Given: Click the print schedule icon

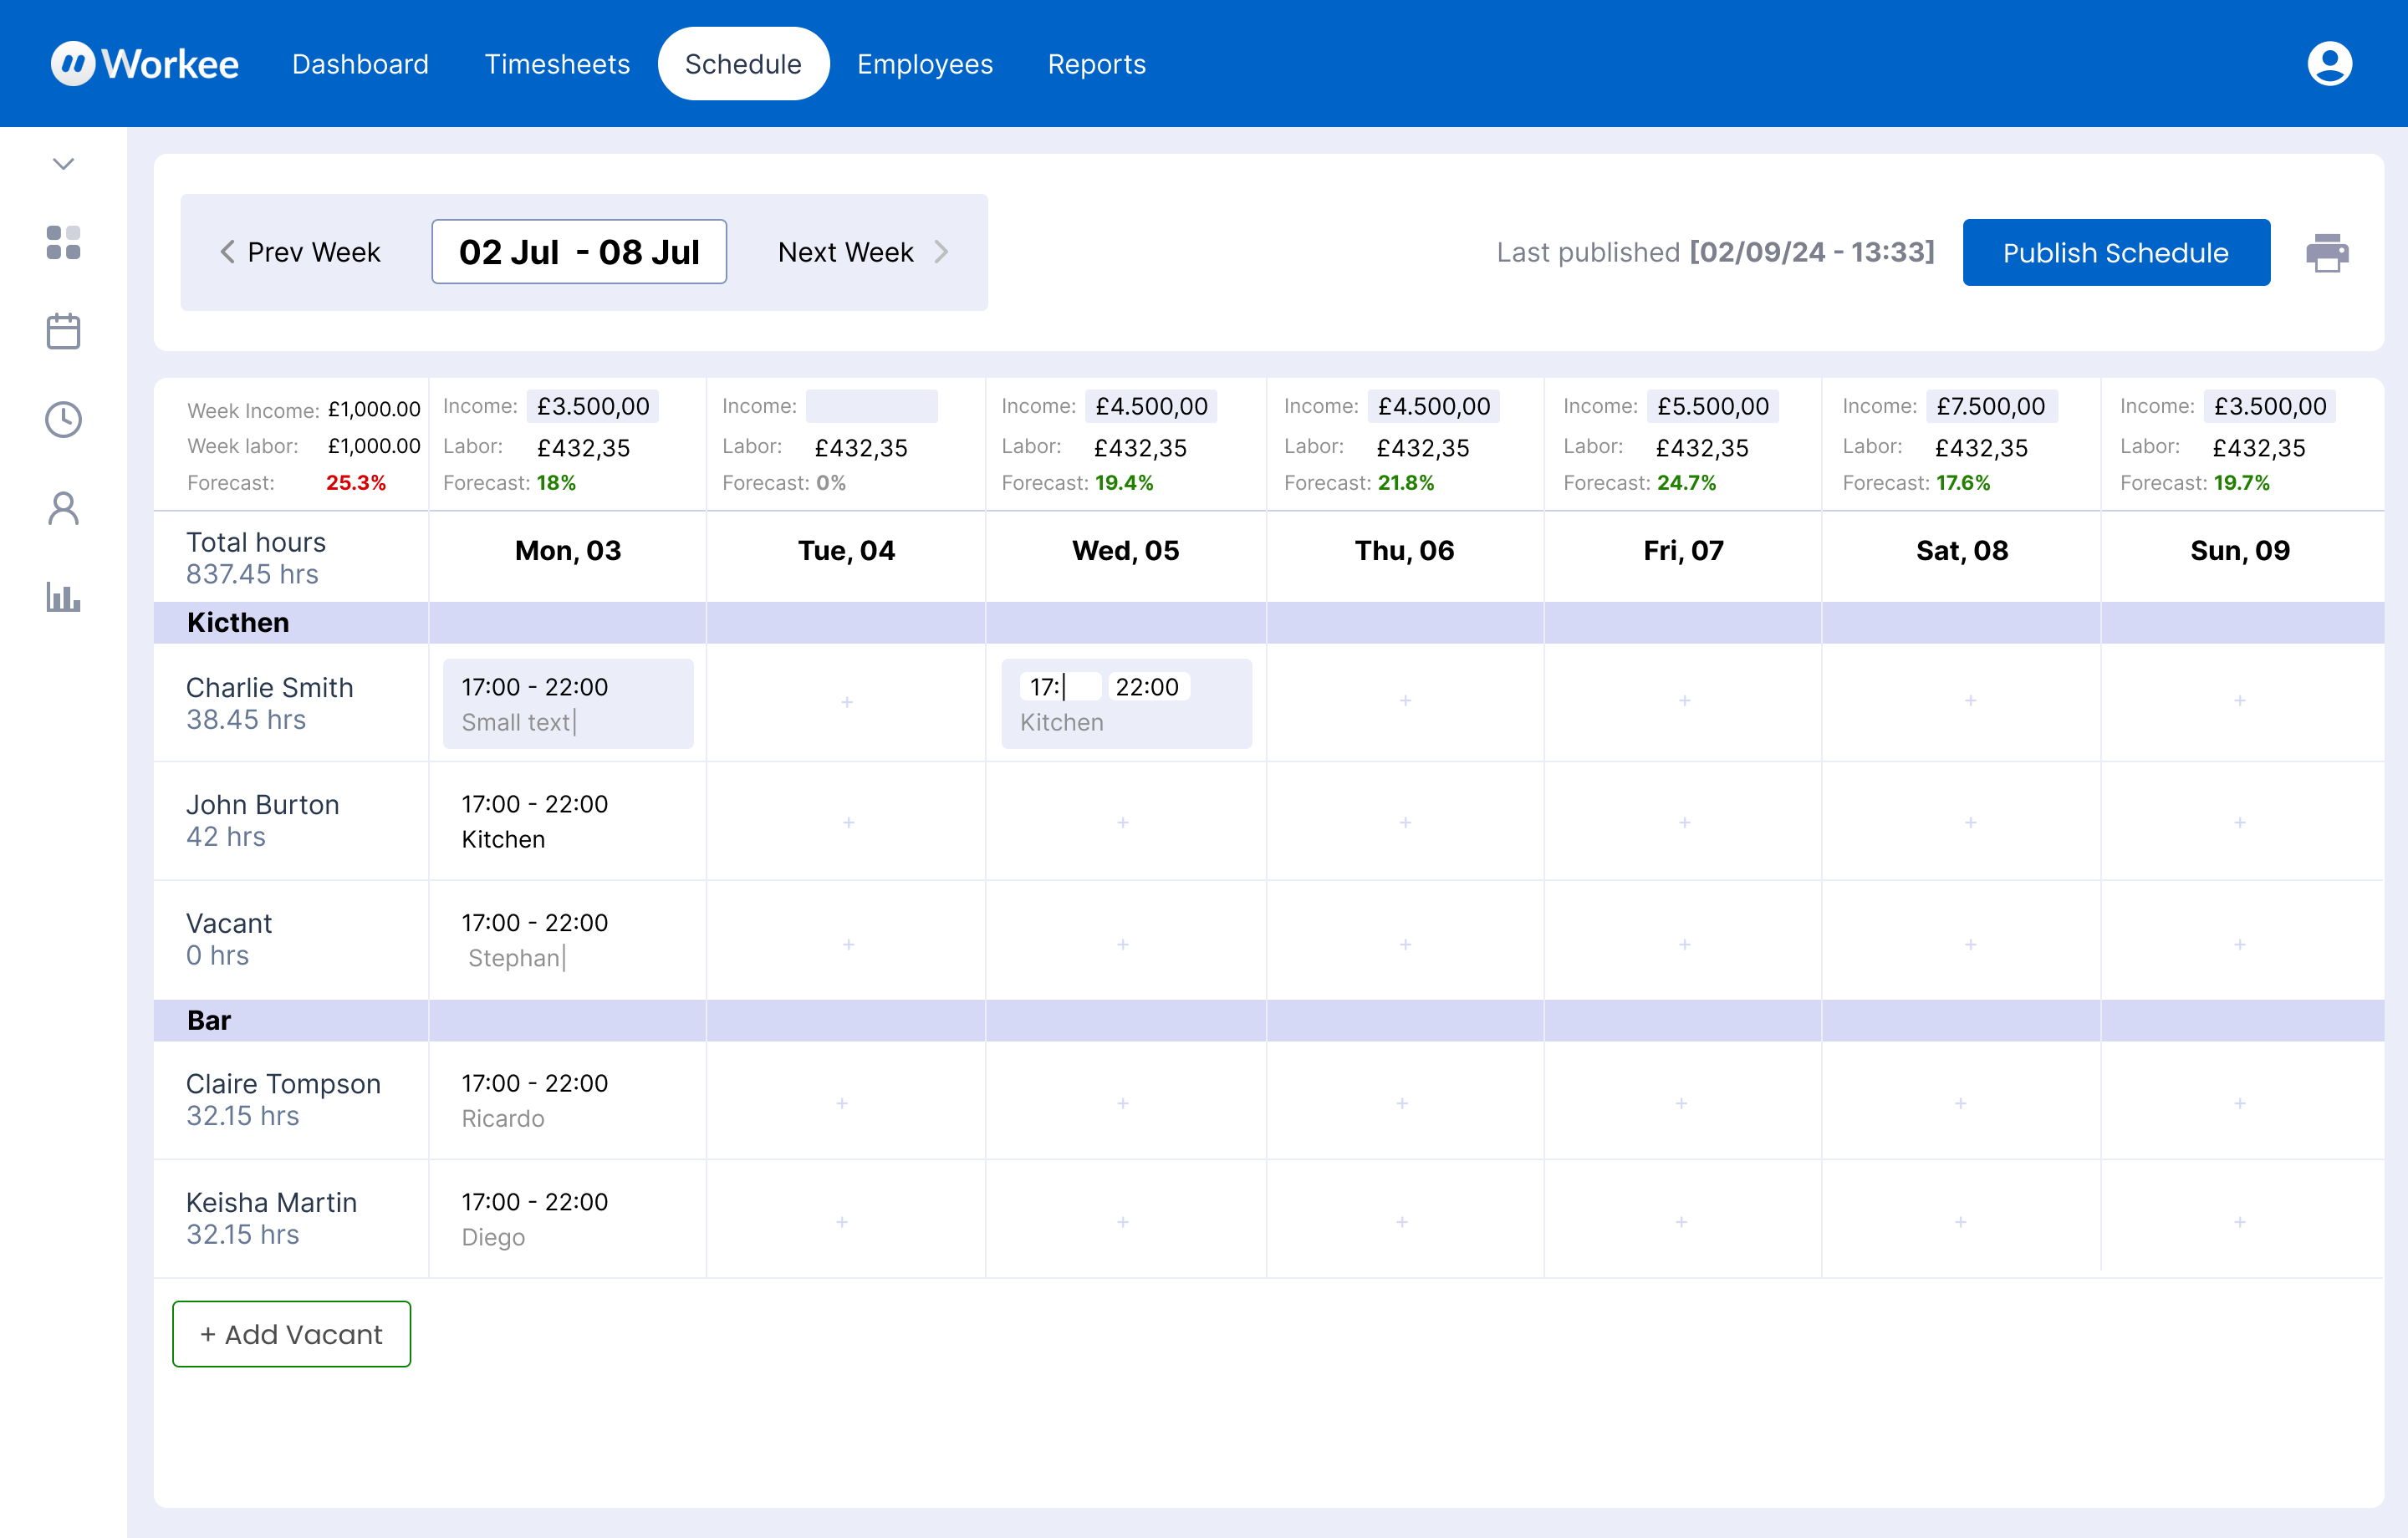Looking at the screenshot, I should click(x=2326, y=253).
